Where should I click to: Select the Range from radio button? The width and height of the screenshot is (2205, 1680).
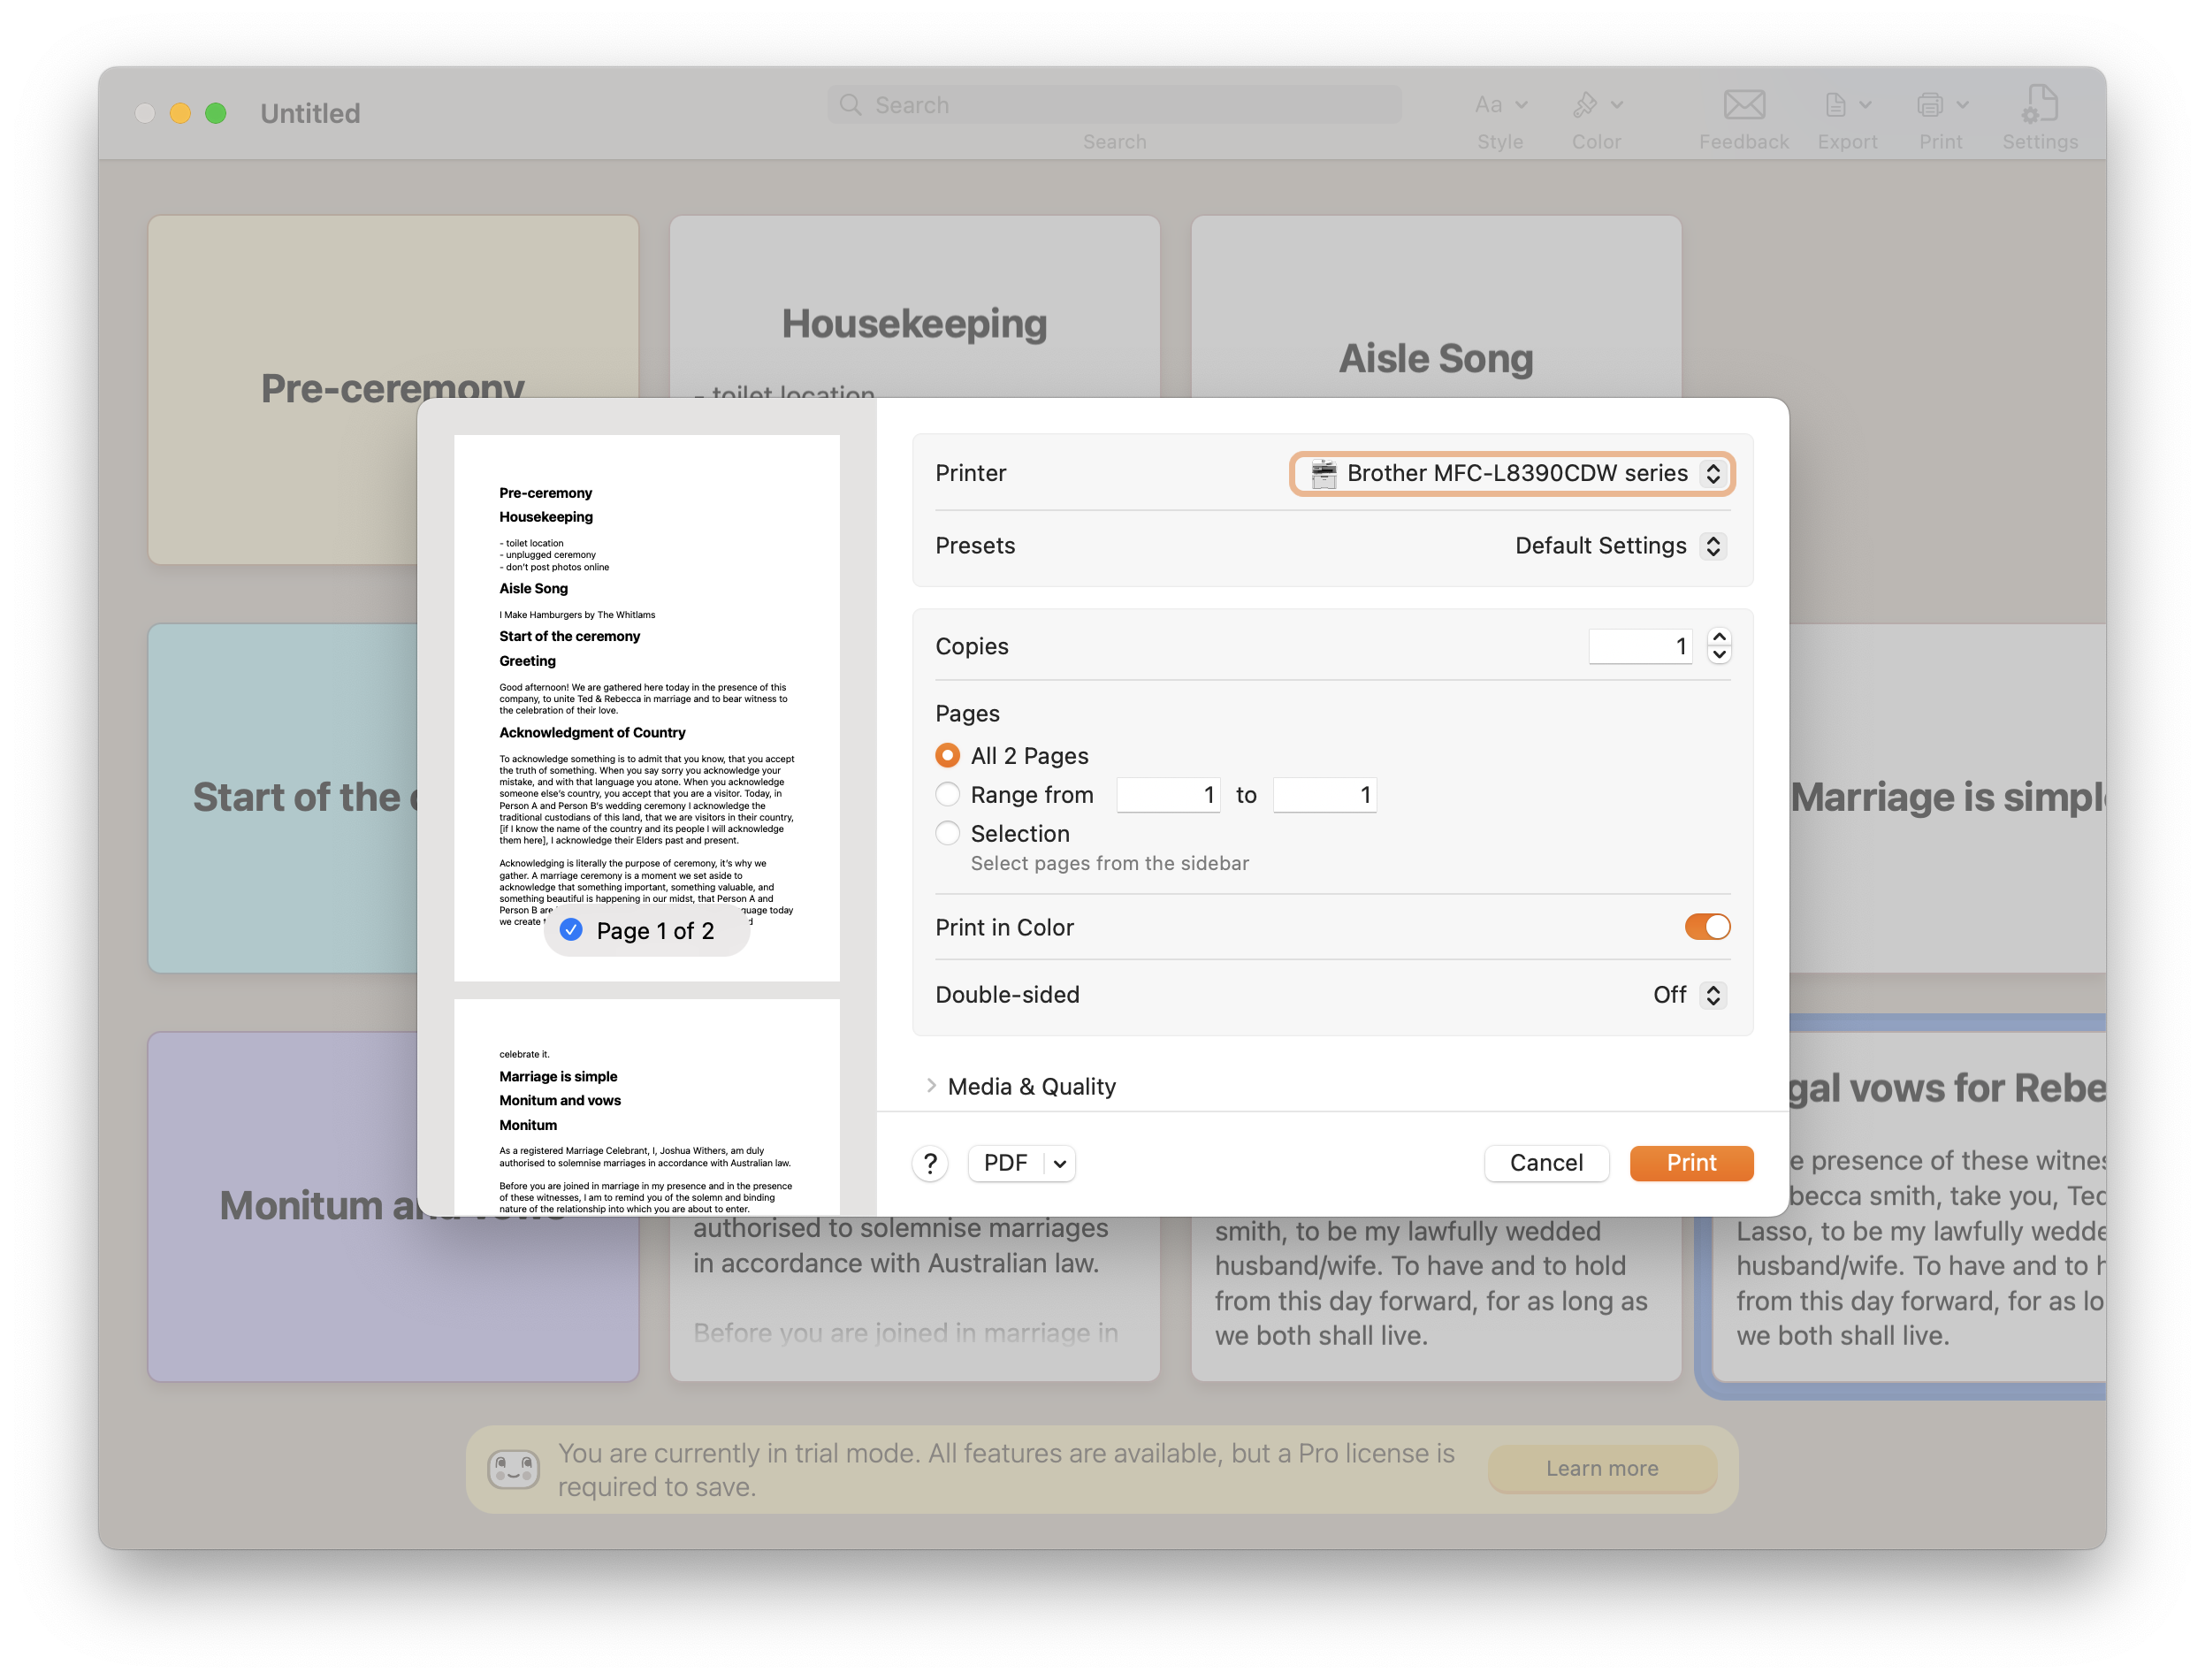point(947,794)
